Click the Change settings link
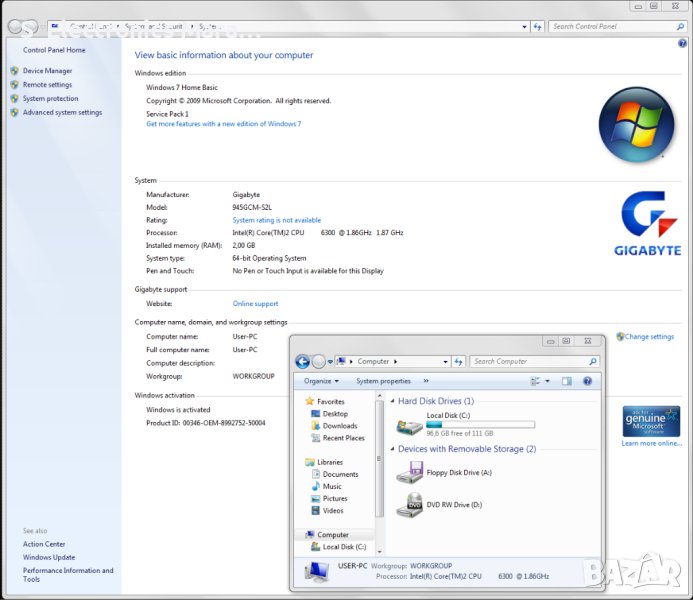The height and width of the screenshot is (600, 693). [x=649, y=337]
